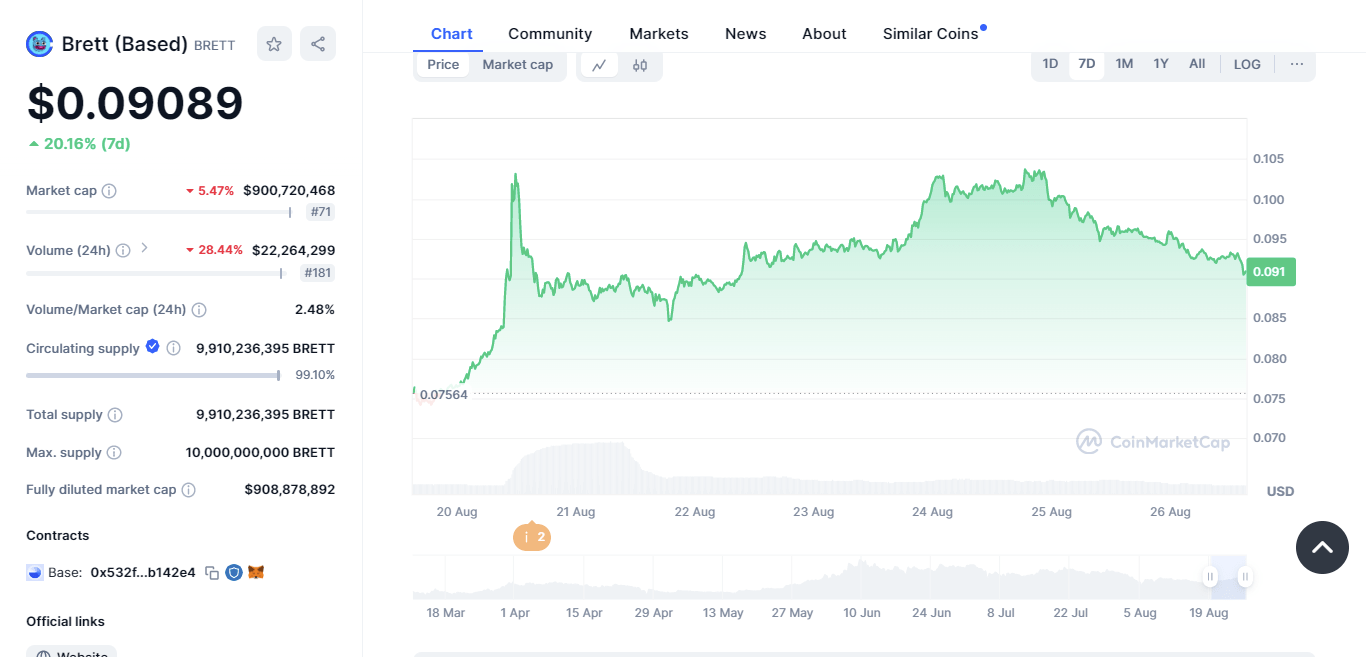
Task: Click the #181 volume rank badge
Action: pyautogui.click(x=318, y=273)
